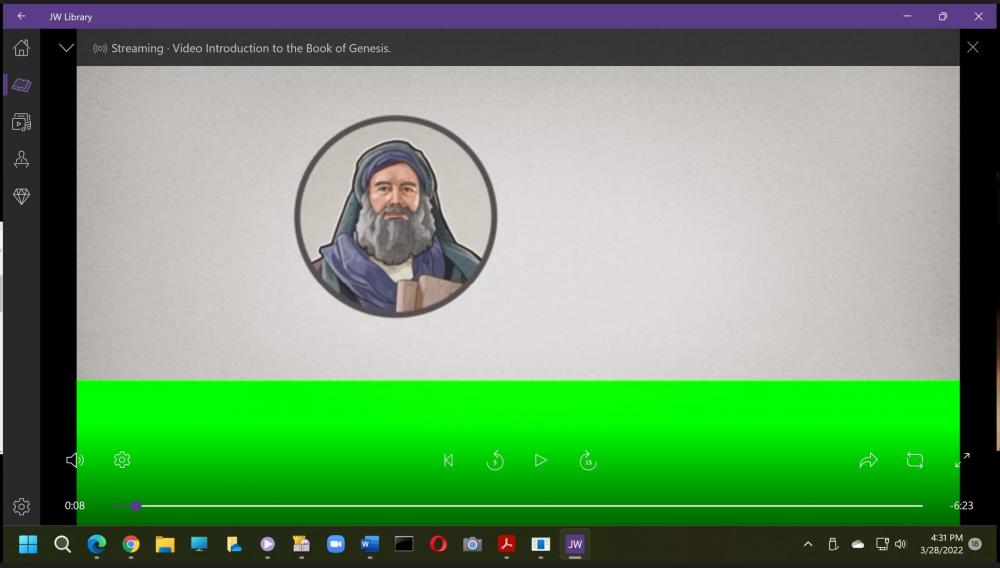The image size is (1000, 568).
Task: Open the Meetings section in the sidebar
Action: click(x=21, y=159)
